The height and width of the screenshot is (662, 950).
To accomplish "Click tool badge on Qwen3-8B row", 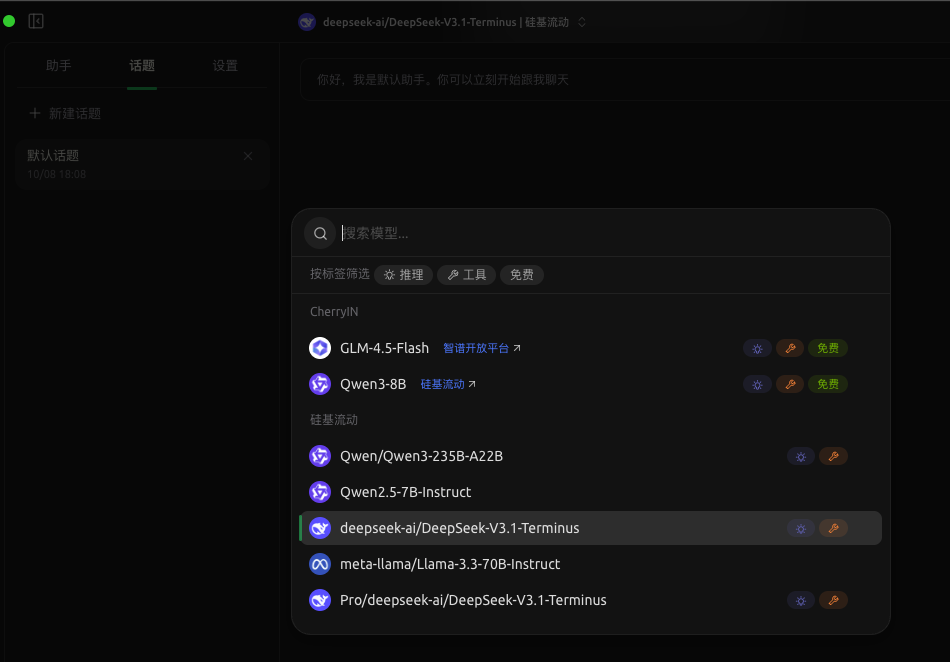I will (790, 384).
